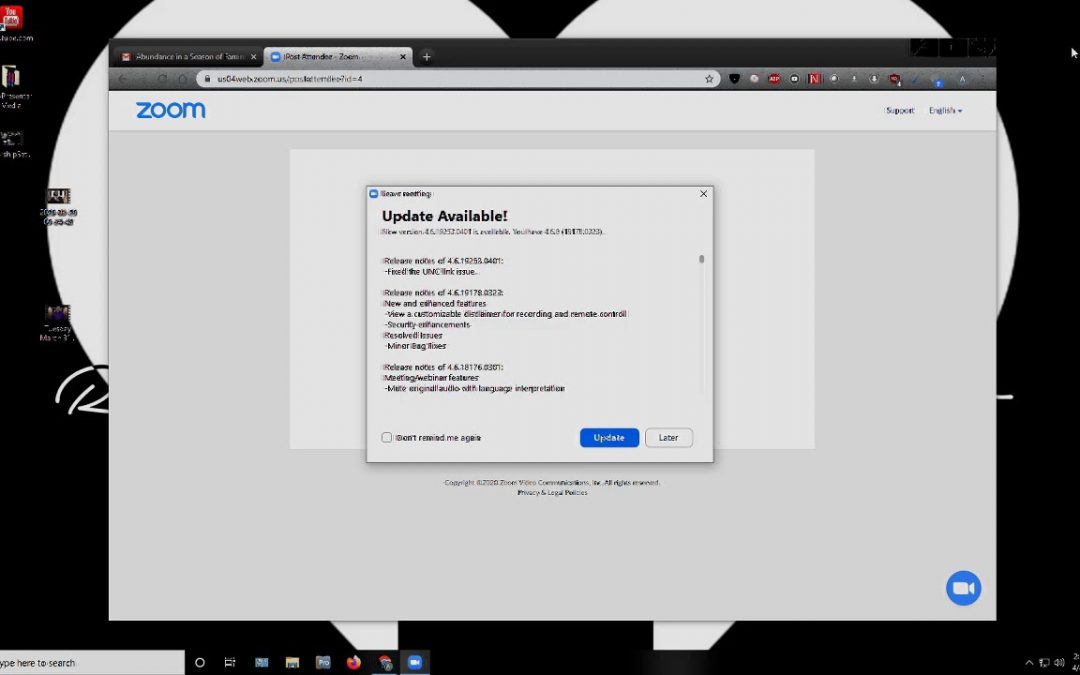1080x675 pixels.
Task: Click the Update Available! heading
Action: coord(445,216)
